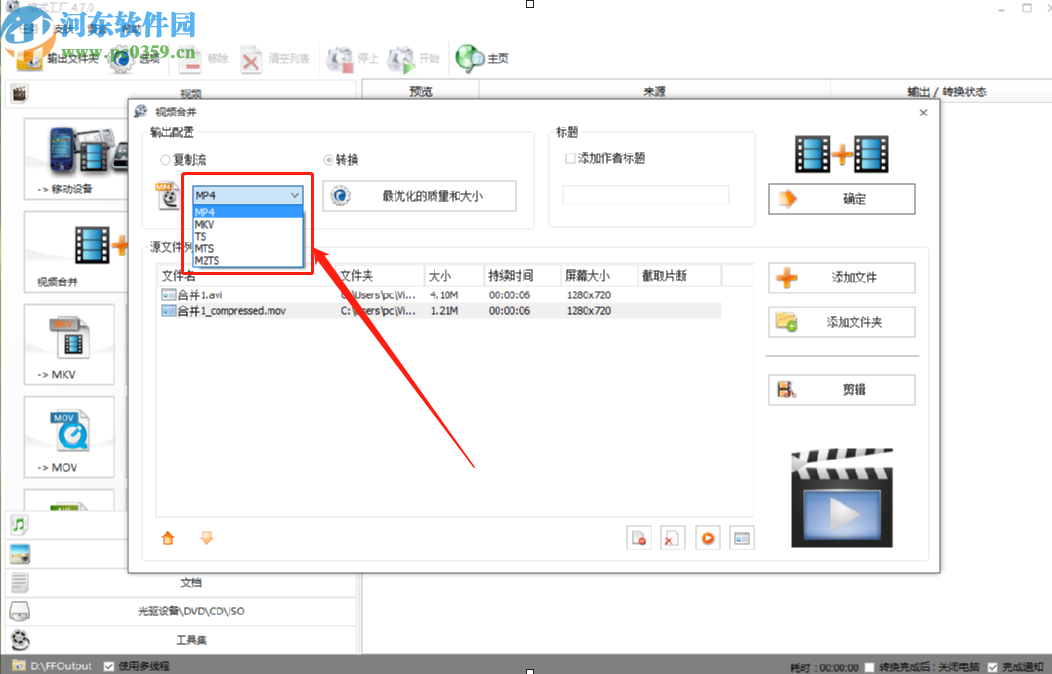The width and height of the screenshot is (1052, 674).
Task: Open 最优化的质量和大小 quality settings
Action: click(419, 196)
